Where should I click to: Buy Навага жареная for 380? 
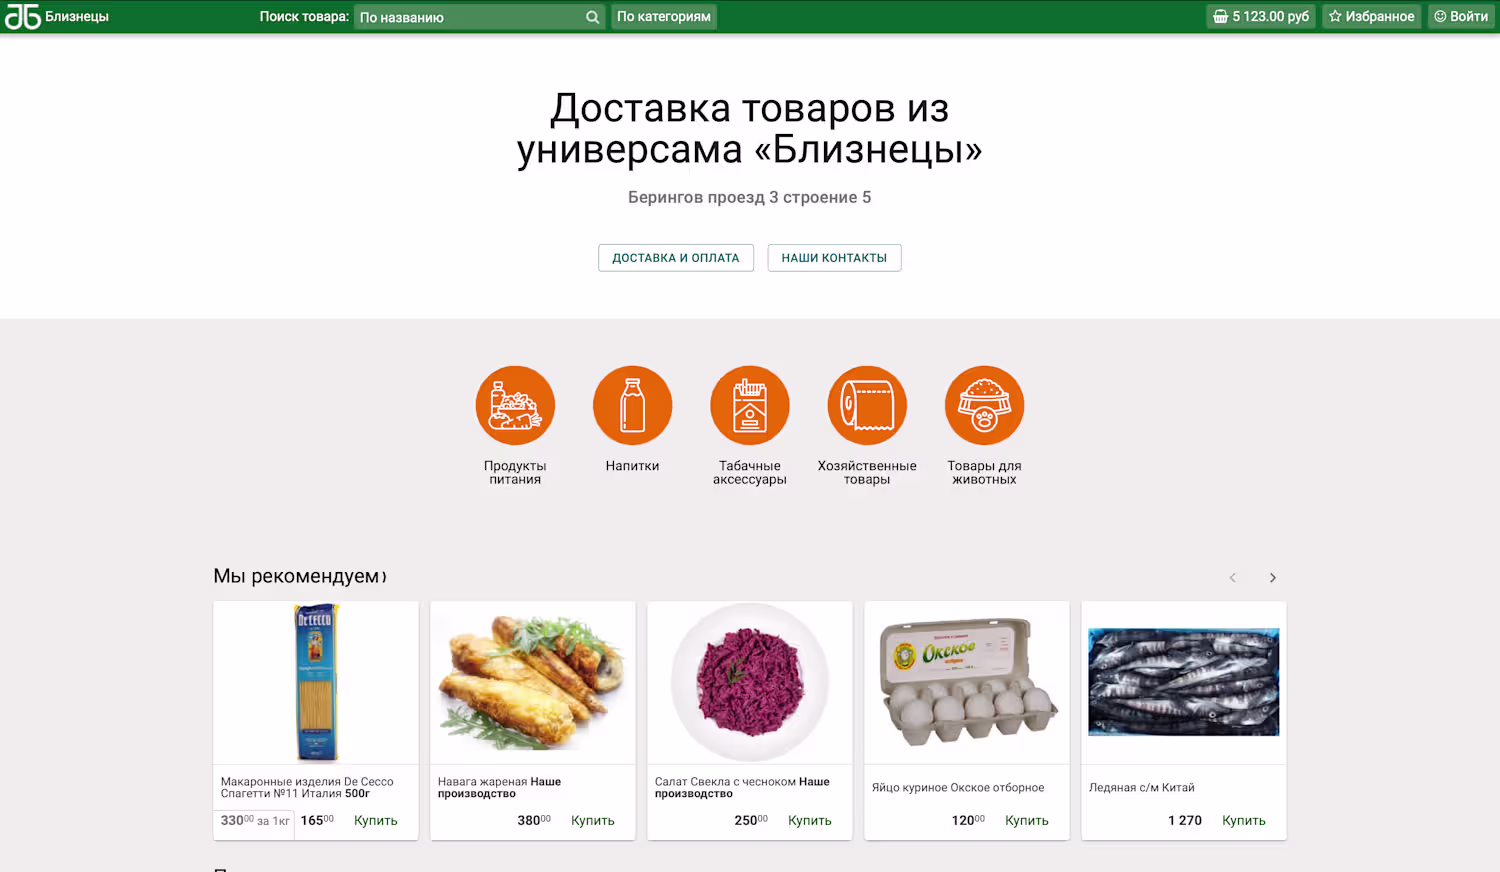point(593,820)
